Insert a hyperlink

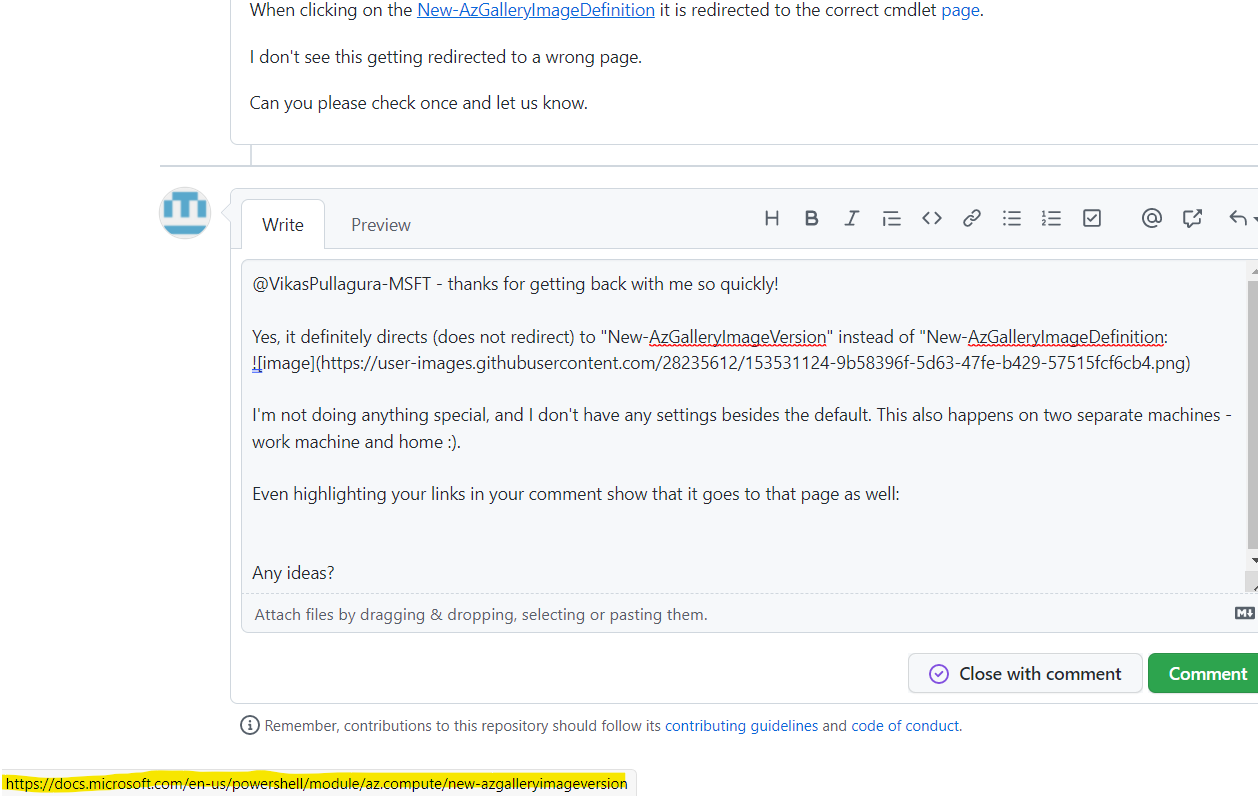pyautogui.click(x=971, y=218)
